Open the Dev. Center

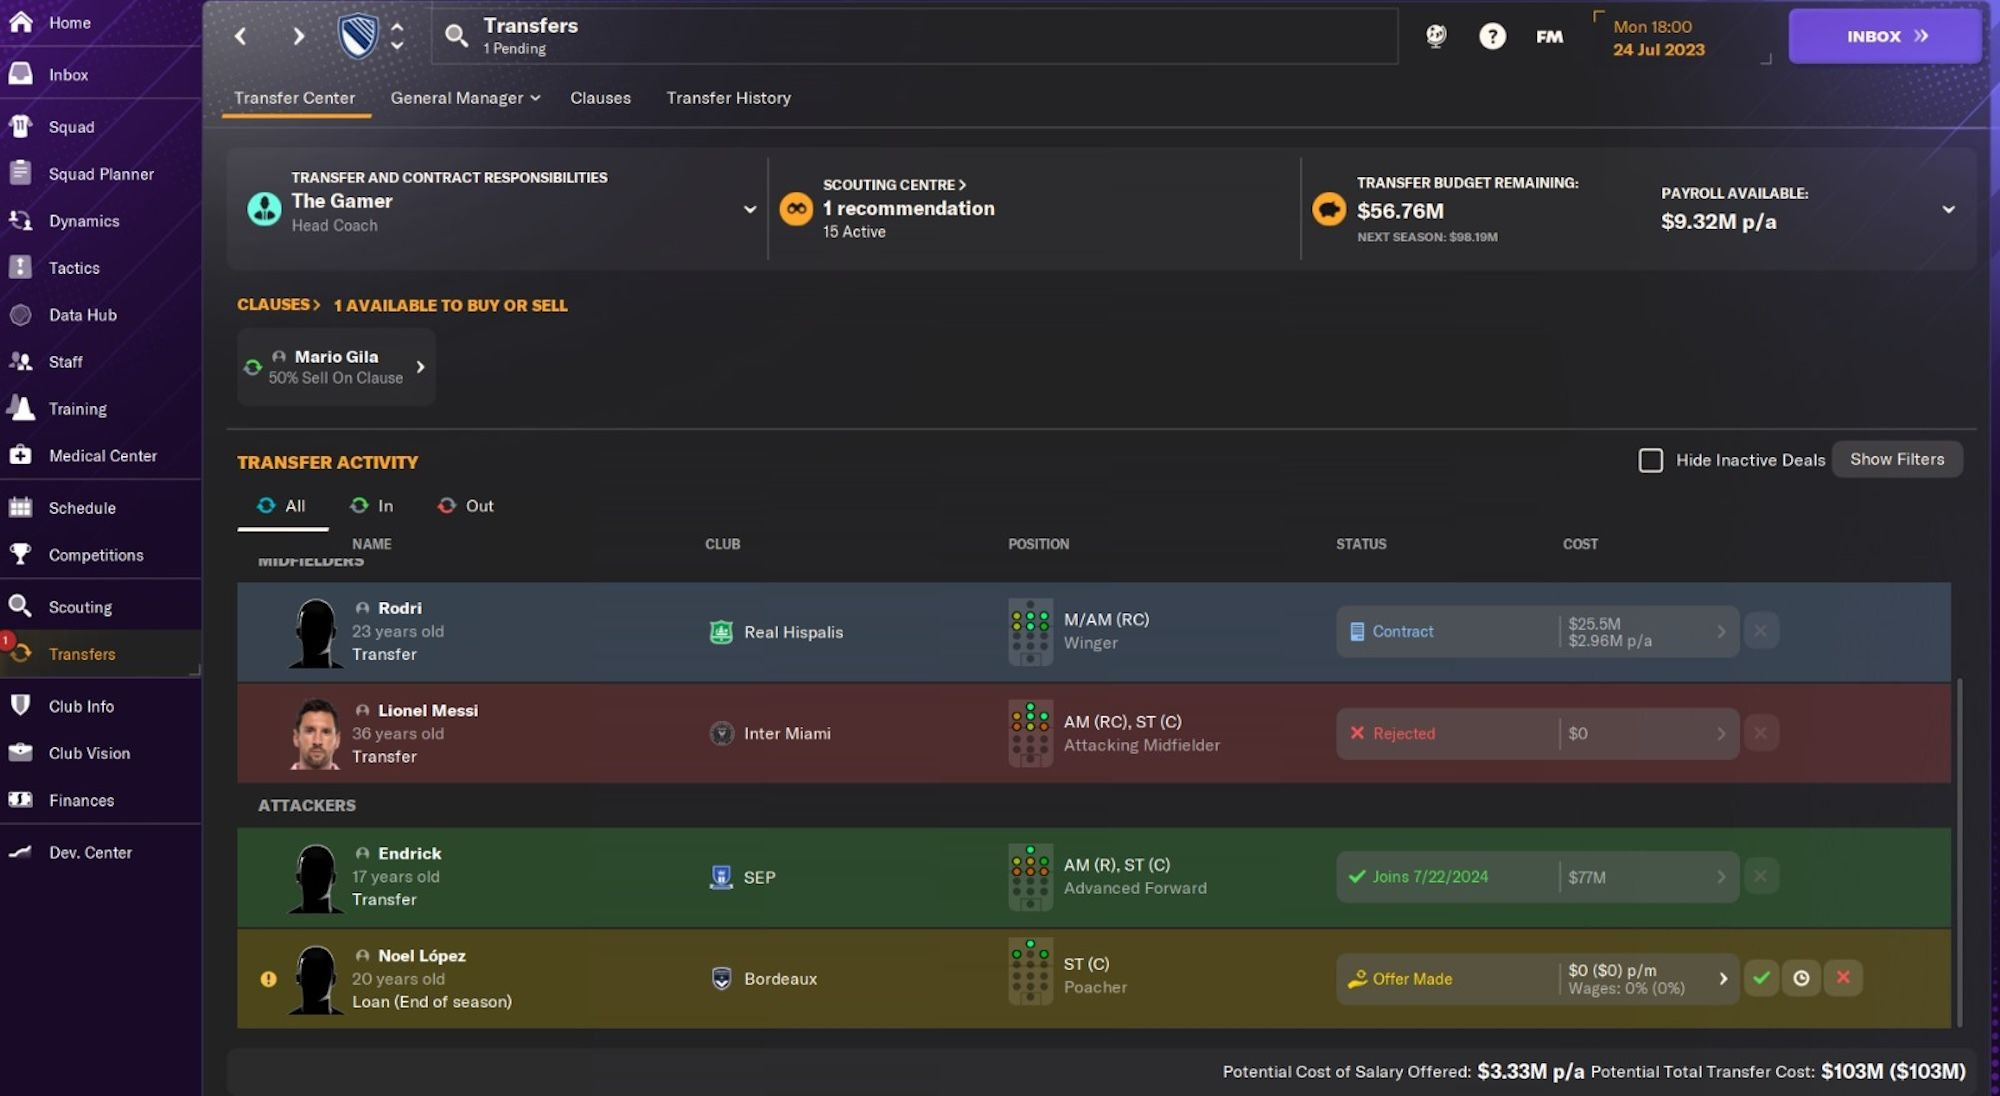click(x=90, y=852)
